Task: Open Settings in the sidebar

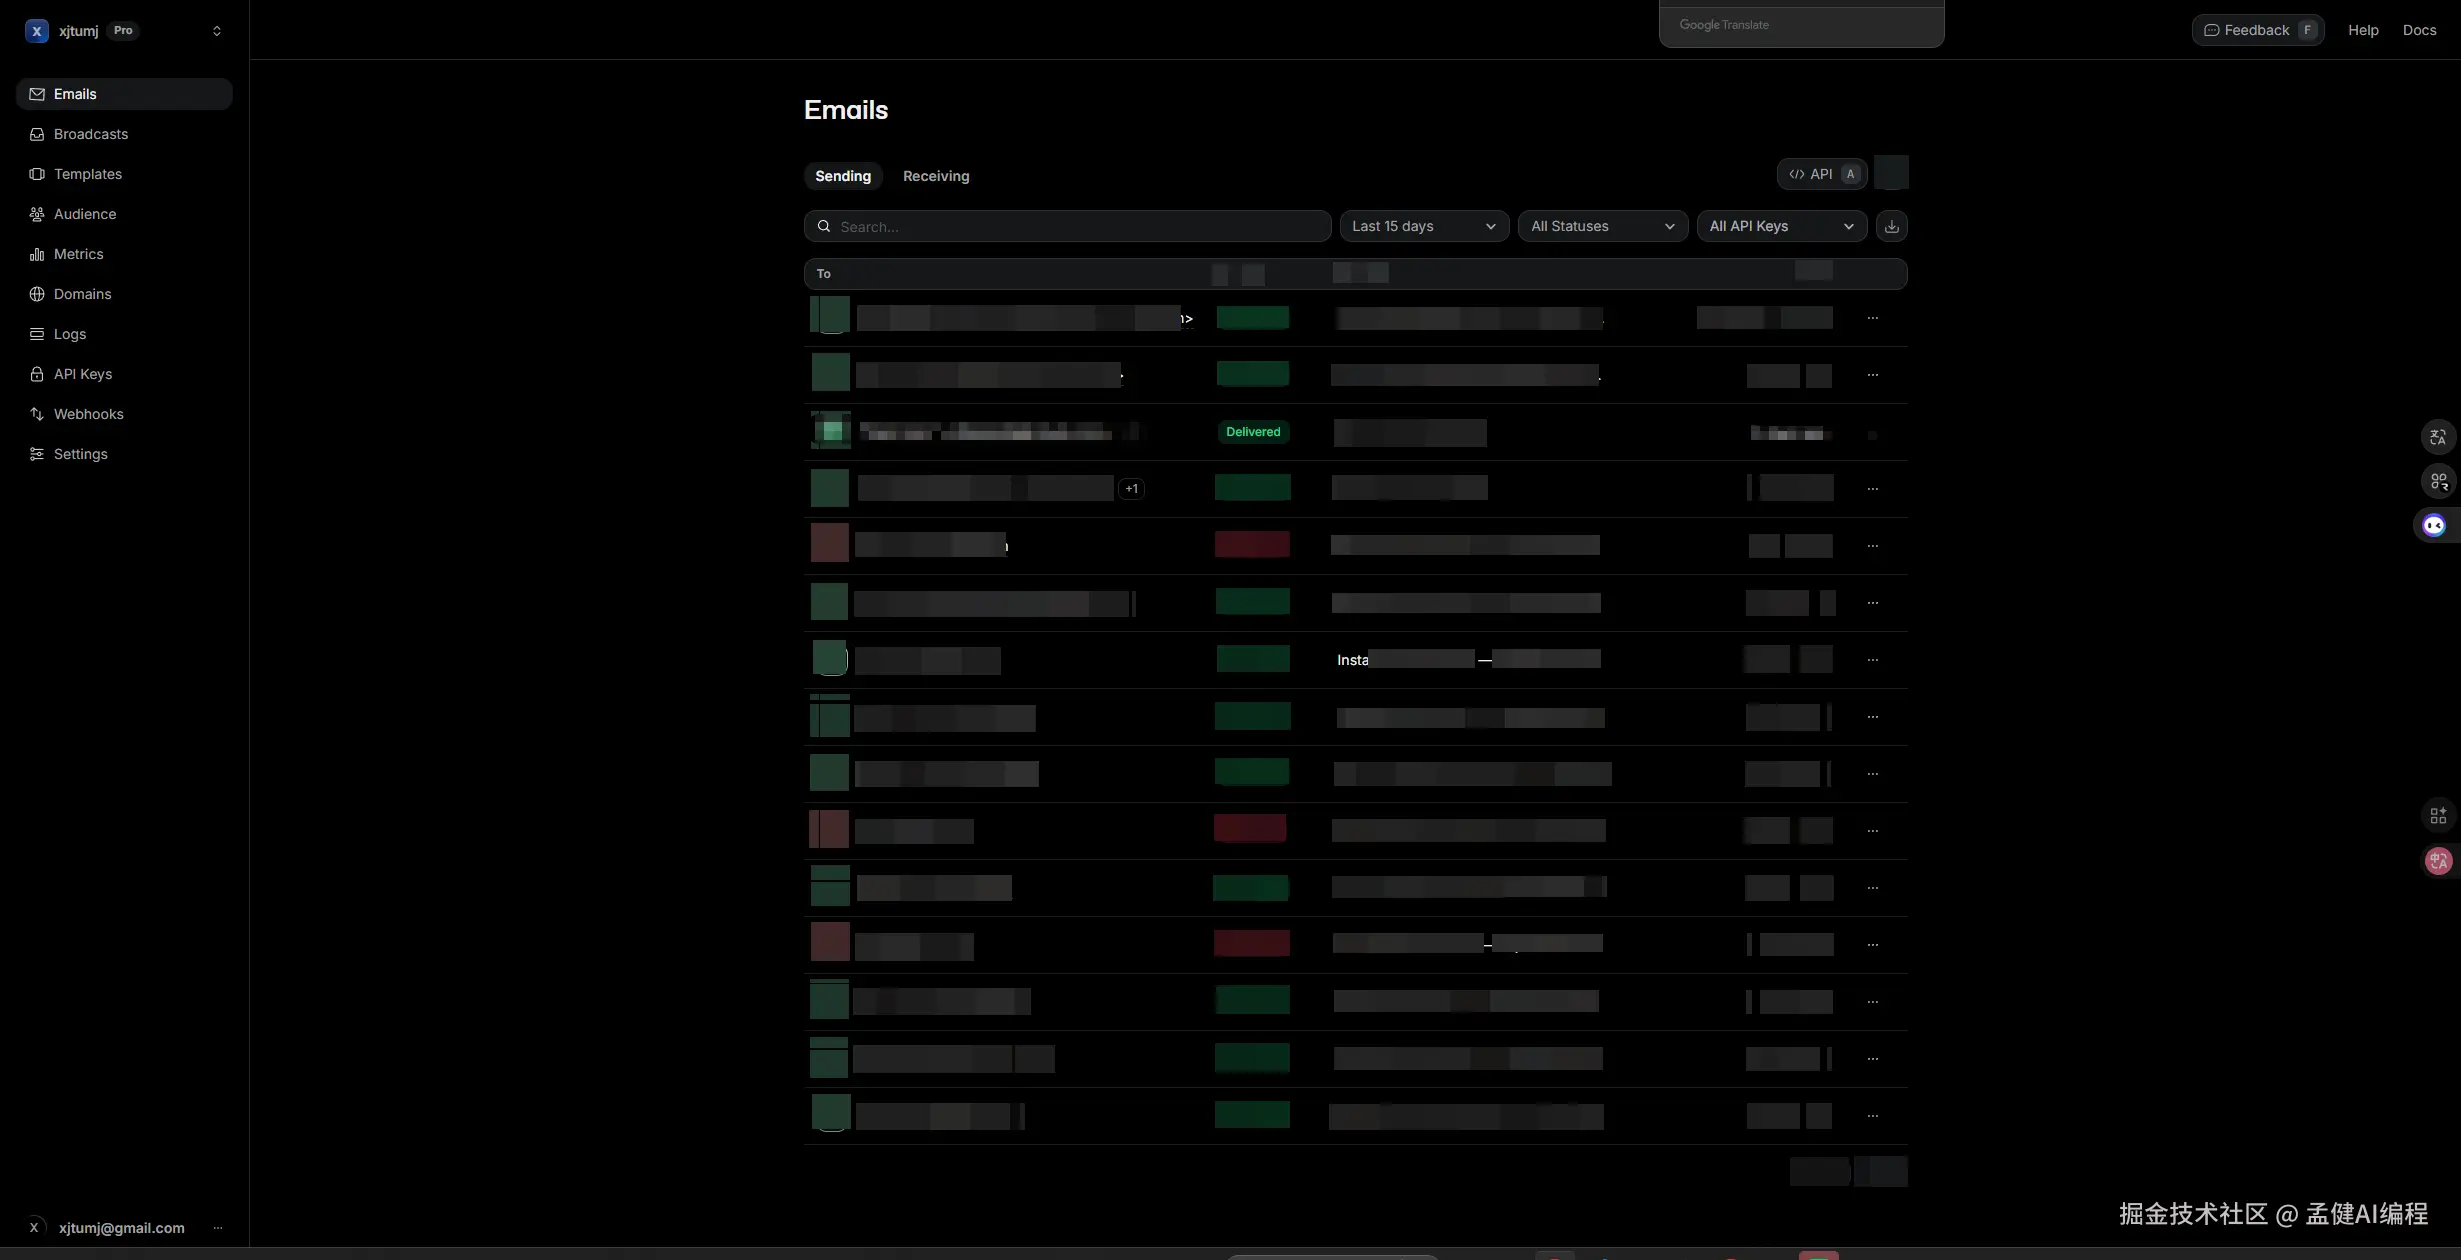Action: point(80,454)
